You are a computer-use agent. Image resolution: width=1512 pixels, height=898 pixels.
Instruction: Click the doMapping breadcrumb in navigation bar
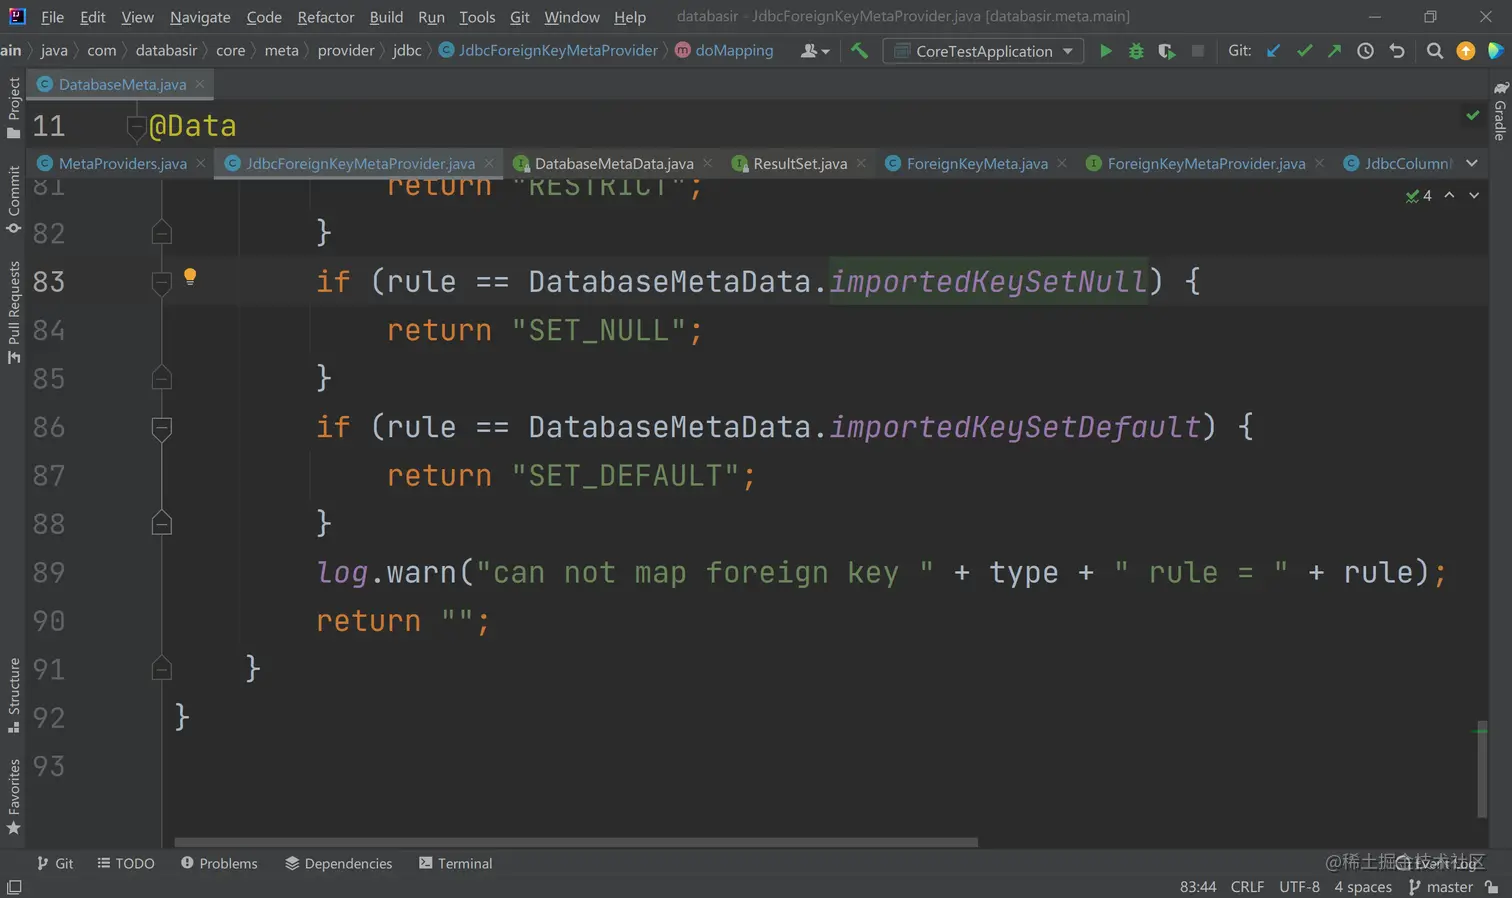click(x=725, y=50)
